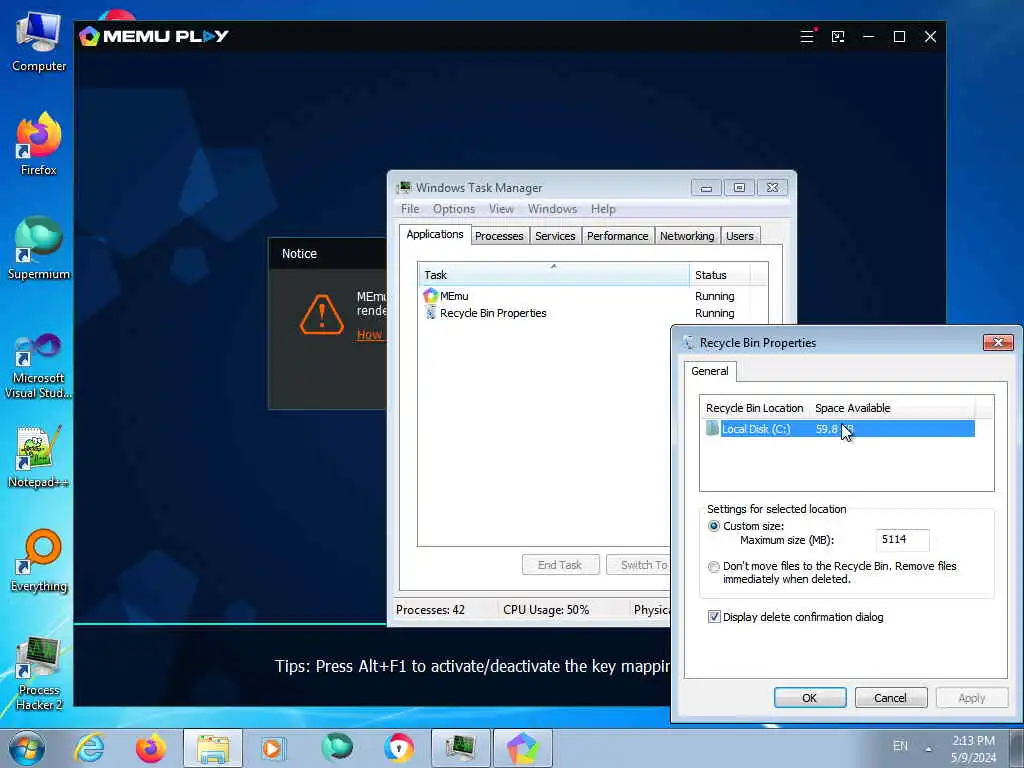Click the Processes: 42 status entry
The height and width of the screenshot is (768, 1024).
(x=430, y=610)
